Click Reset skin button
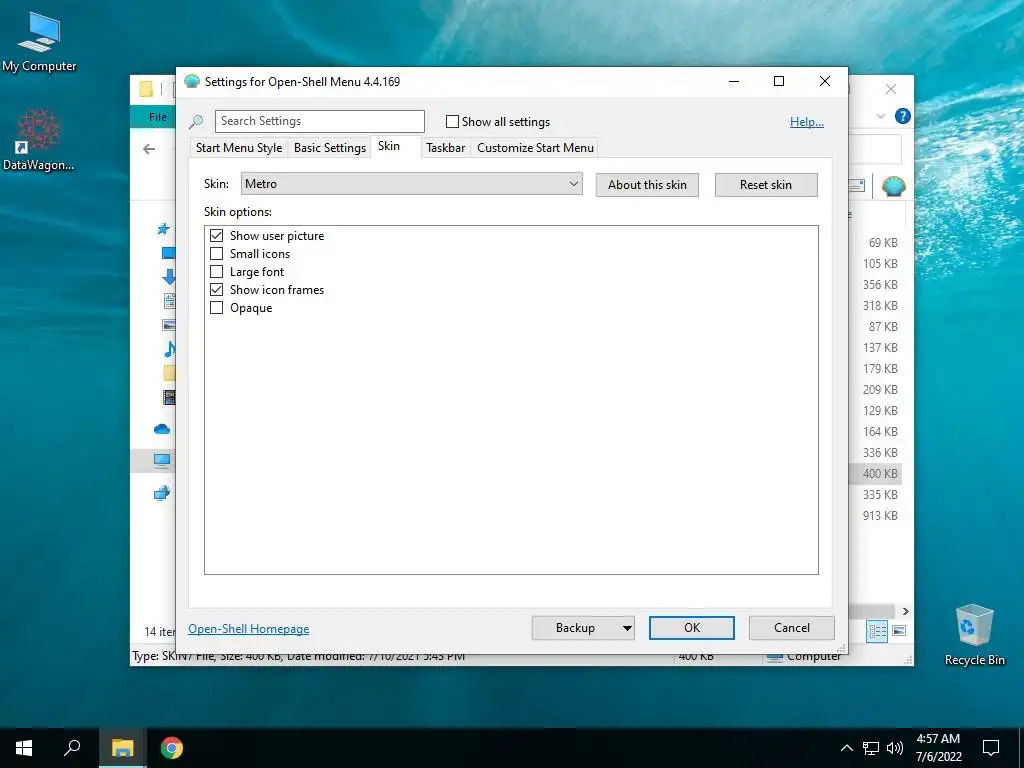This screenshot has width=1024, height=768. (766, 185)
